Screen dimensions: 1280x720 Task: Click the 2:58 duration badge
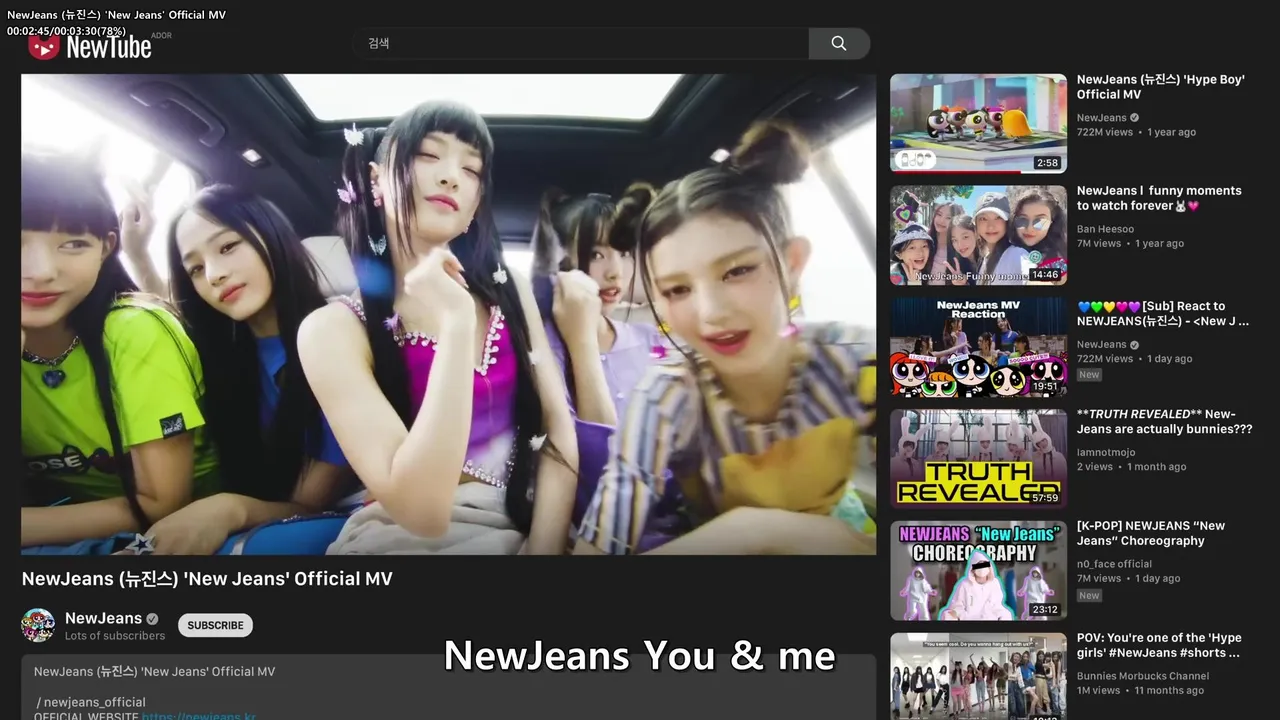tap(1047, 162)
